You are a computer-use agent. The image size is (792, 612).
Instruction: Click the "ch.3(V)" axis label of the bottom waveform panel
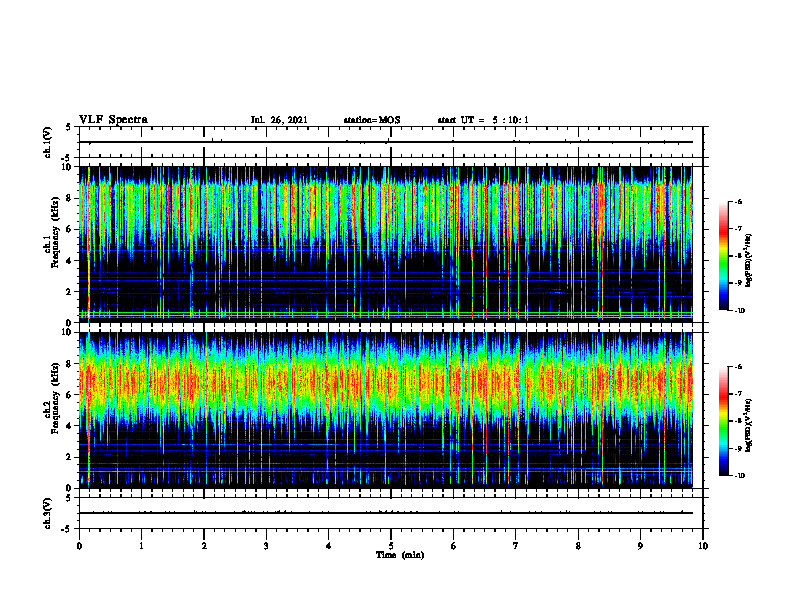[47, 513]
